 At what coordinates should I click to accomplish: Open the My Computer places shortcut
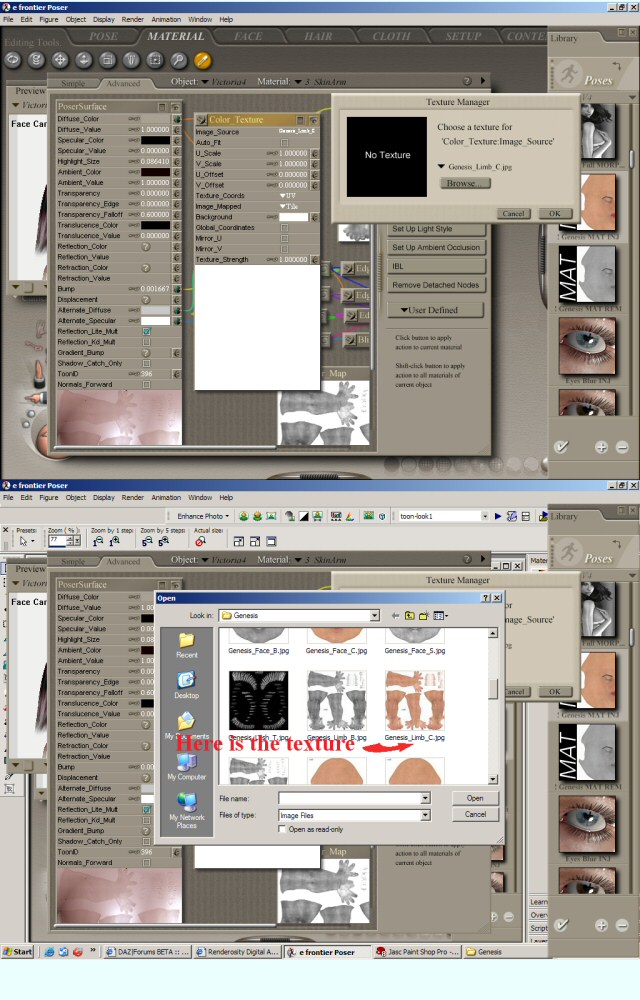point(186,767)
